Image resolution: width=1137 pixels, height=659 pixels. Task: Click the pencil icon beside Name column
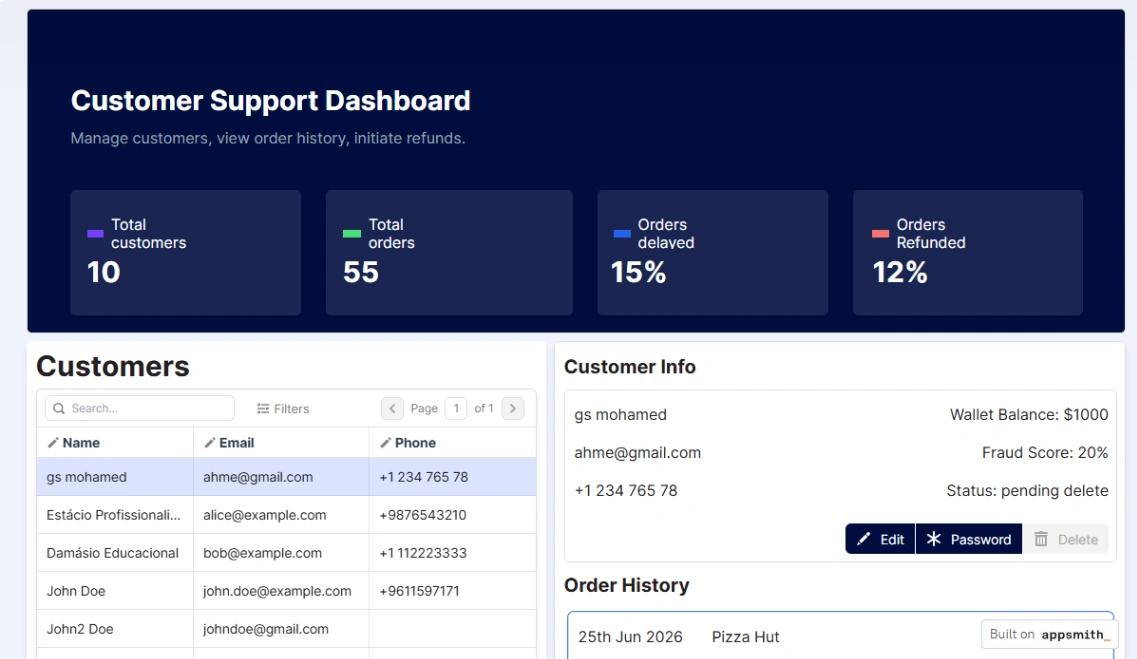53,443
